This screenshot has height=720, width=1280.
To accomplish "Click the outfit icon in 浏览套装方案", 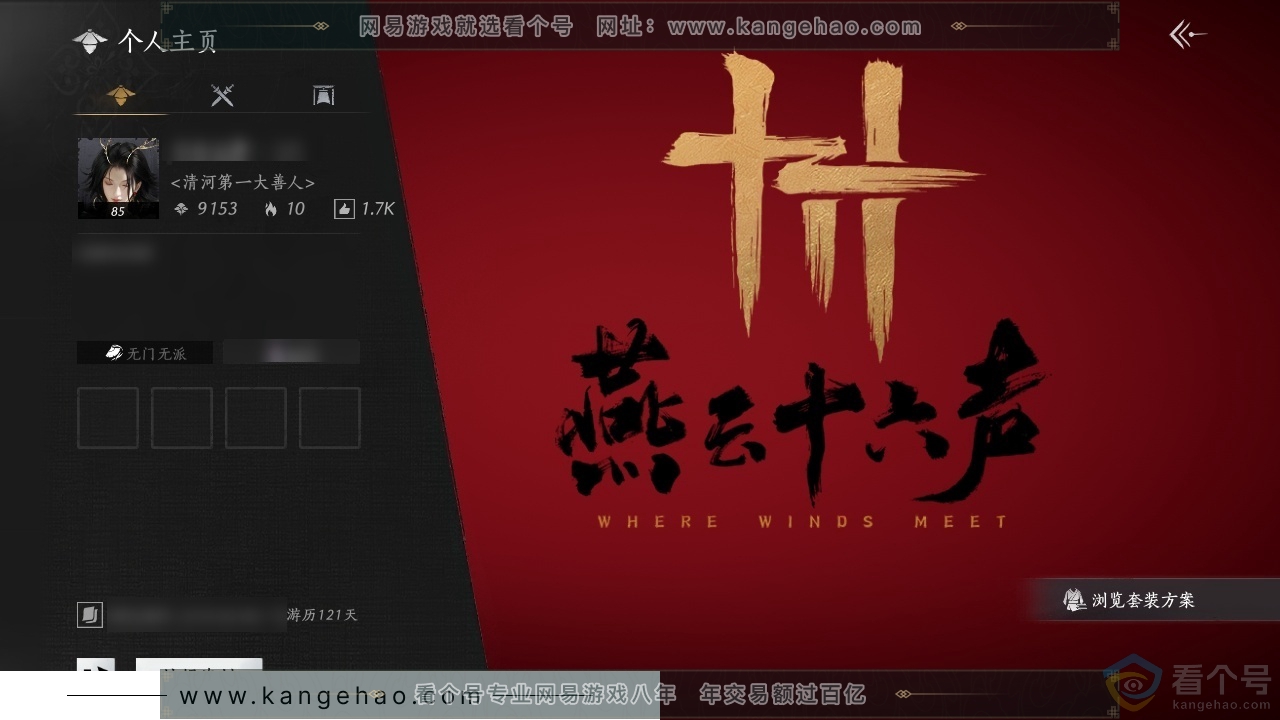I will click(x=1075, y=600).
